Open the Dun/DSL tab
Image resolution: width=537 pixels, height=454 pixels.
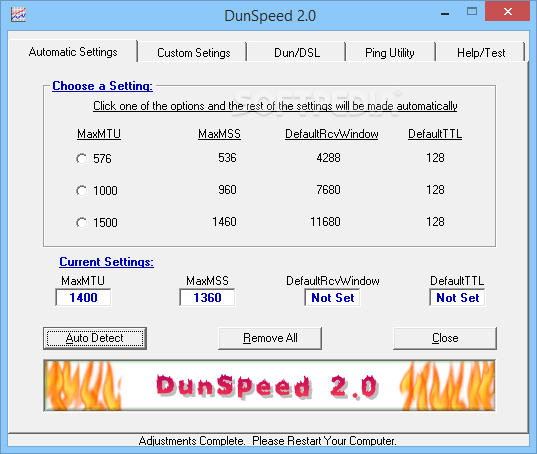click(297, 53)
